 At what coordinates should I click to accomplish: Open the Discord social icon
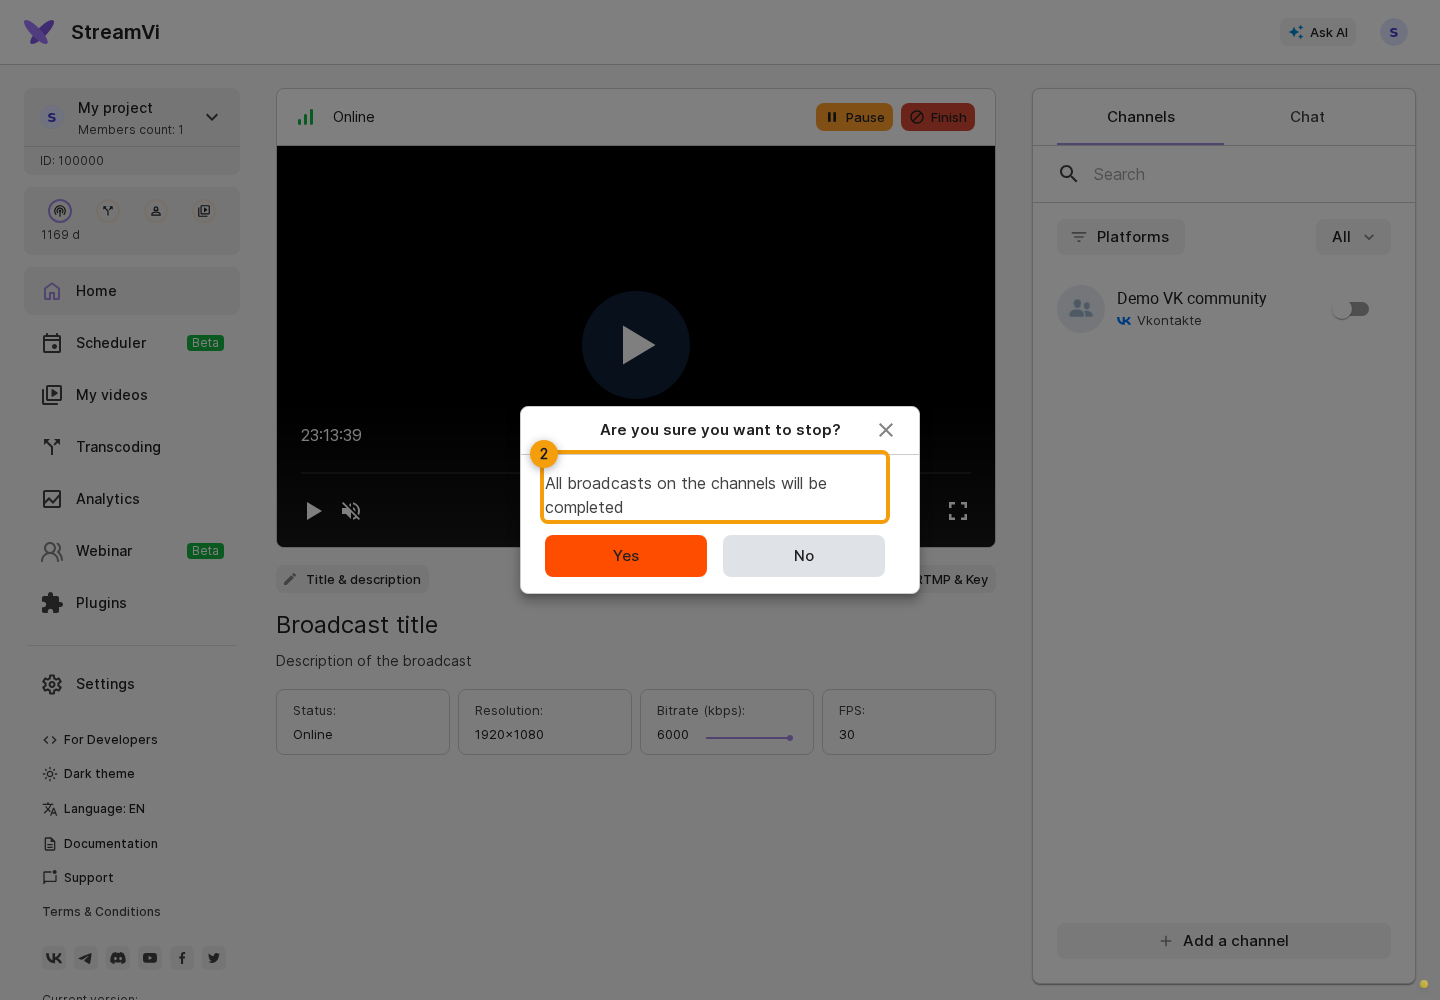click(x=118, y=958)
